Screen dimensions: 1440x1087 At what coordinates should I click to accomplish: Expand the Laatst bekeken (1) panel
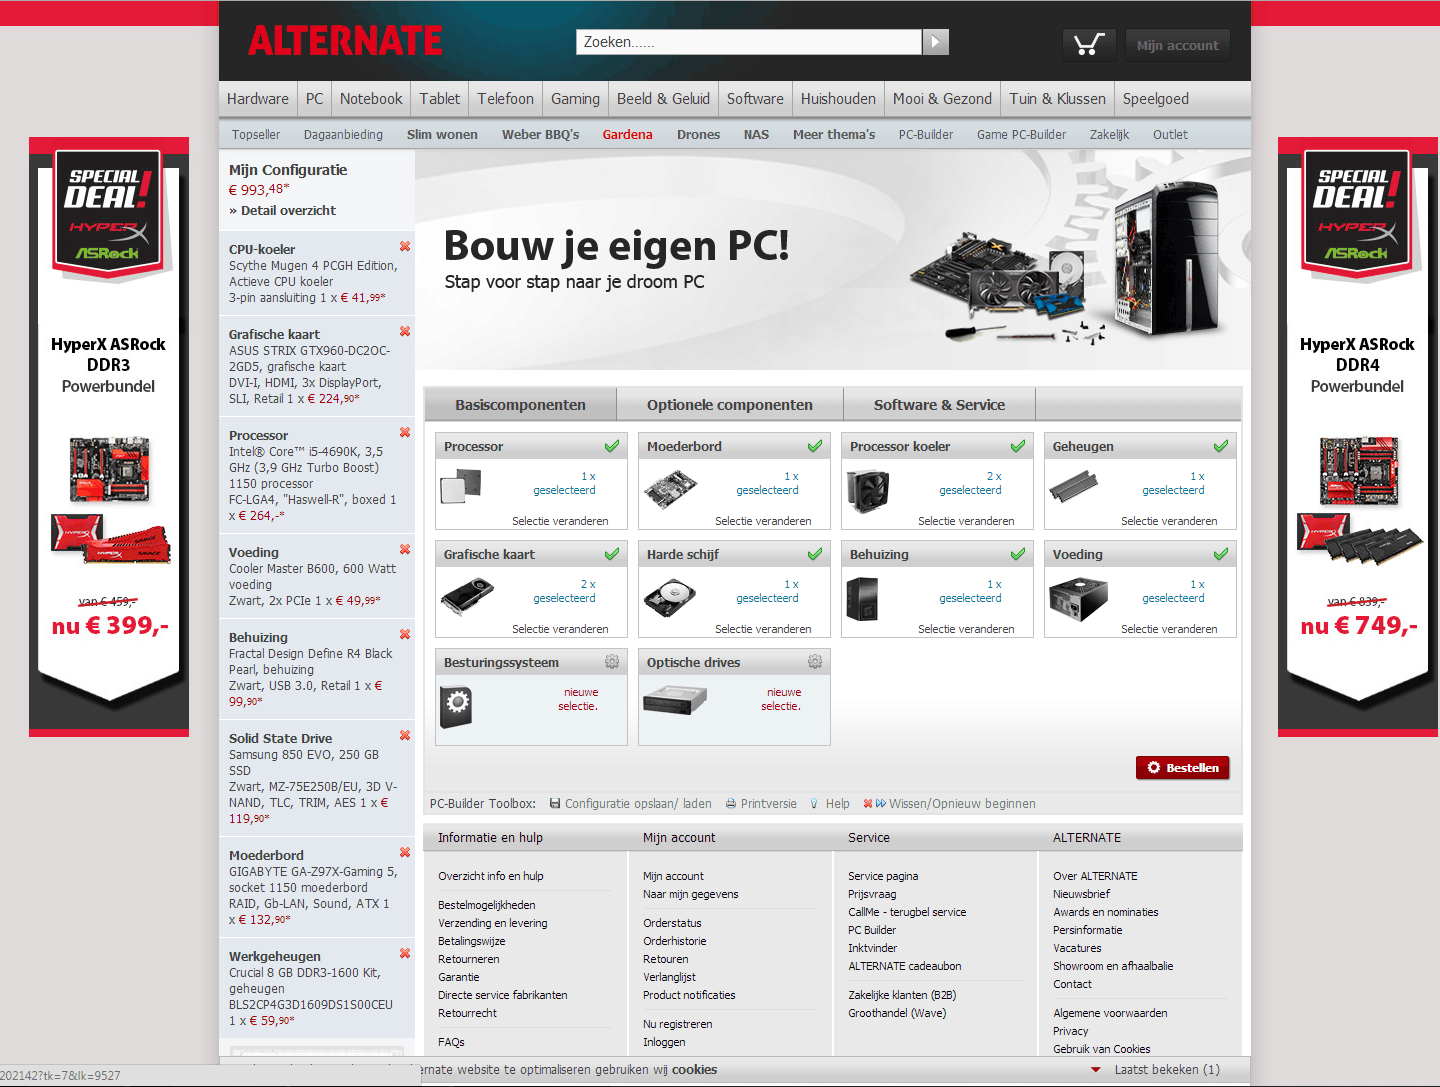[1156, 1070]
